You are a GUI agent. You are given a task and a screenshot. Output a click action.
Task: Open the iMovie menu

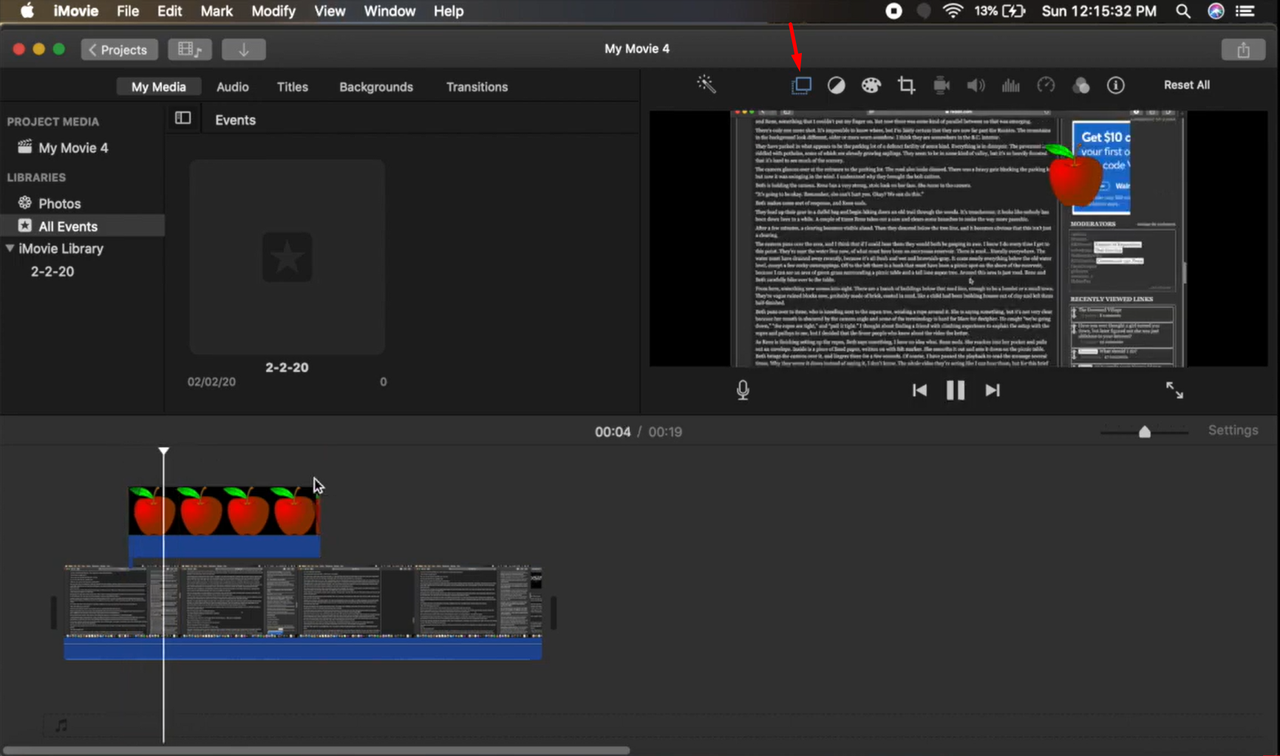tap(74, 11)
